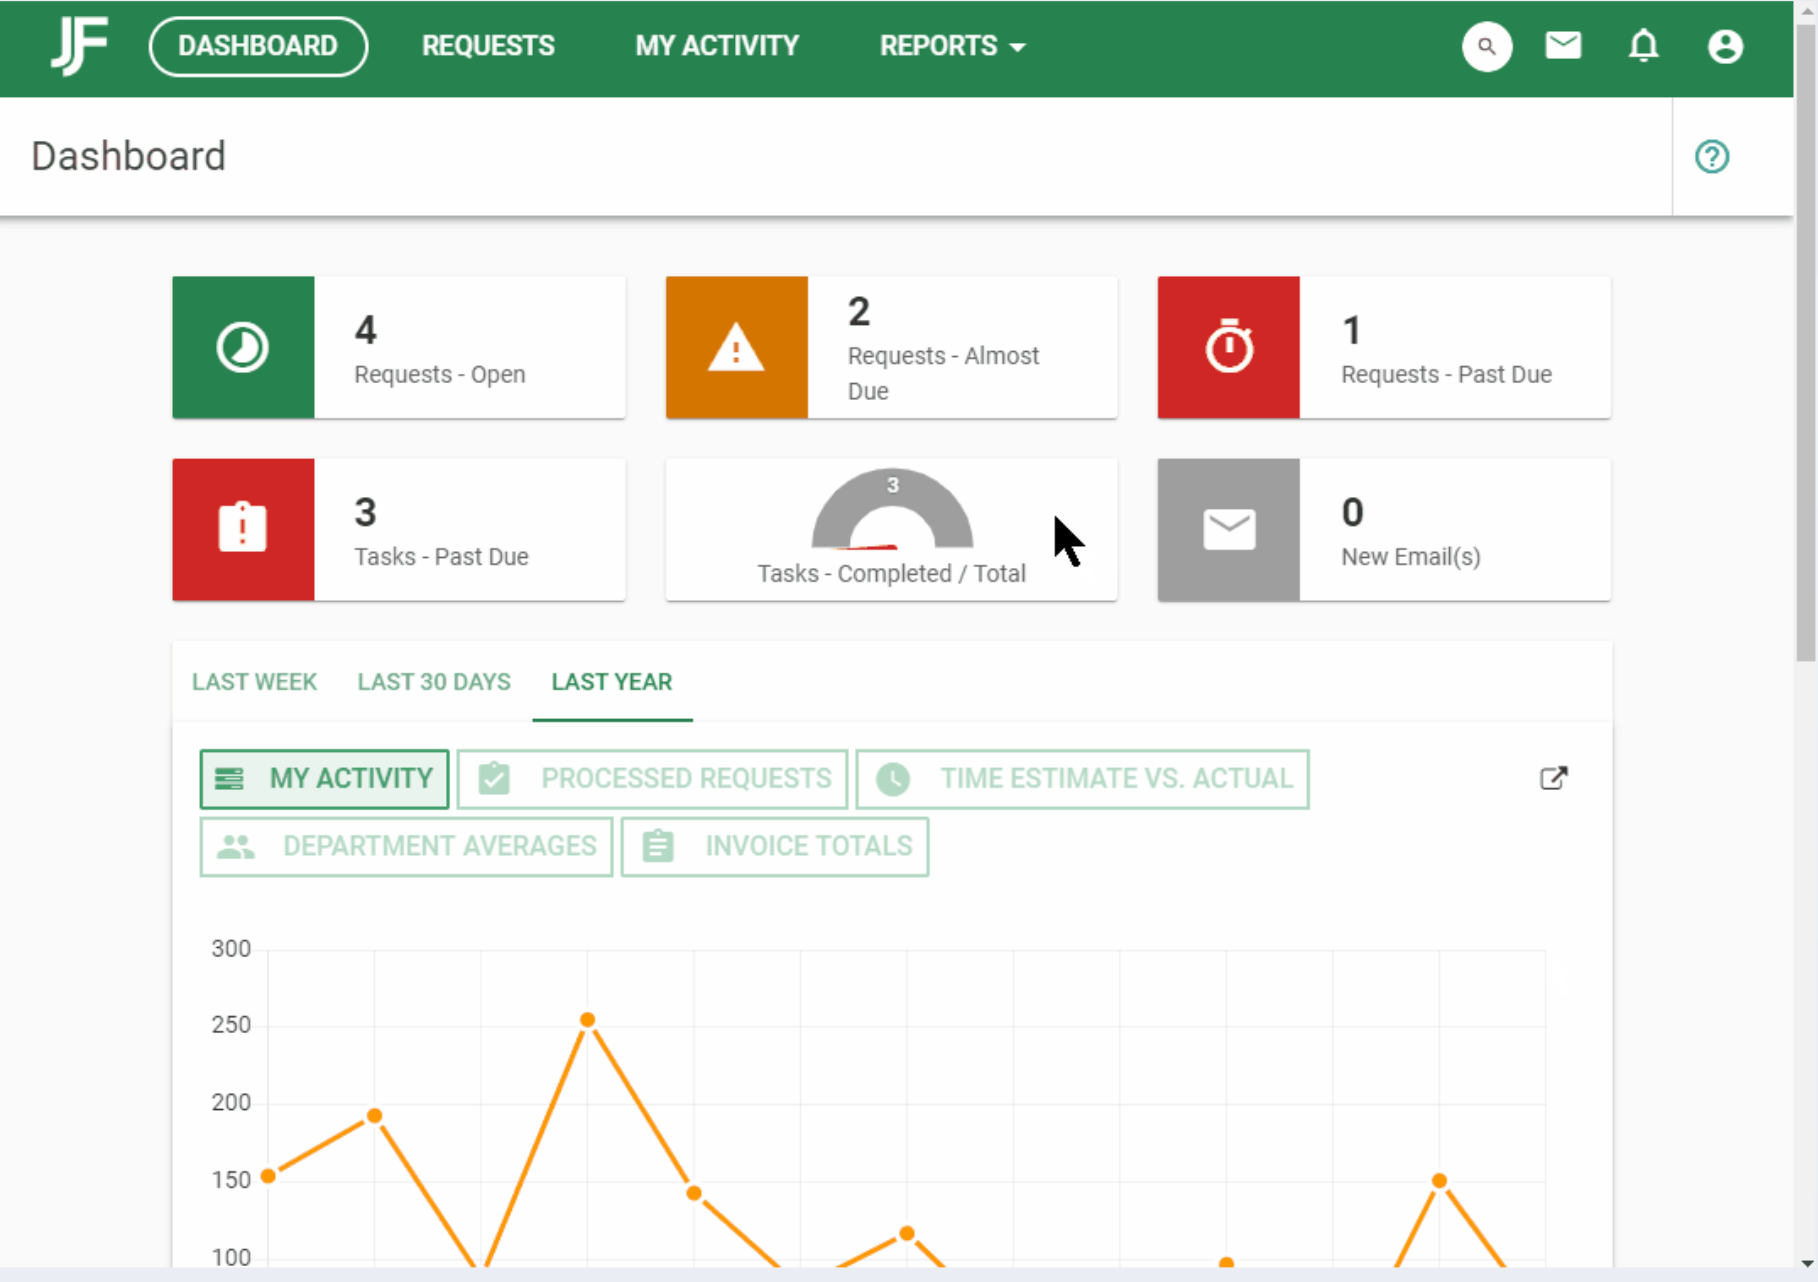This screenshot has height=1282, width=1818.
Task: Click the chart peak data point near 250
Action: 588,1020
